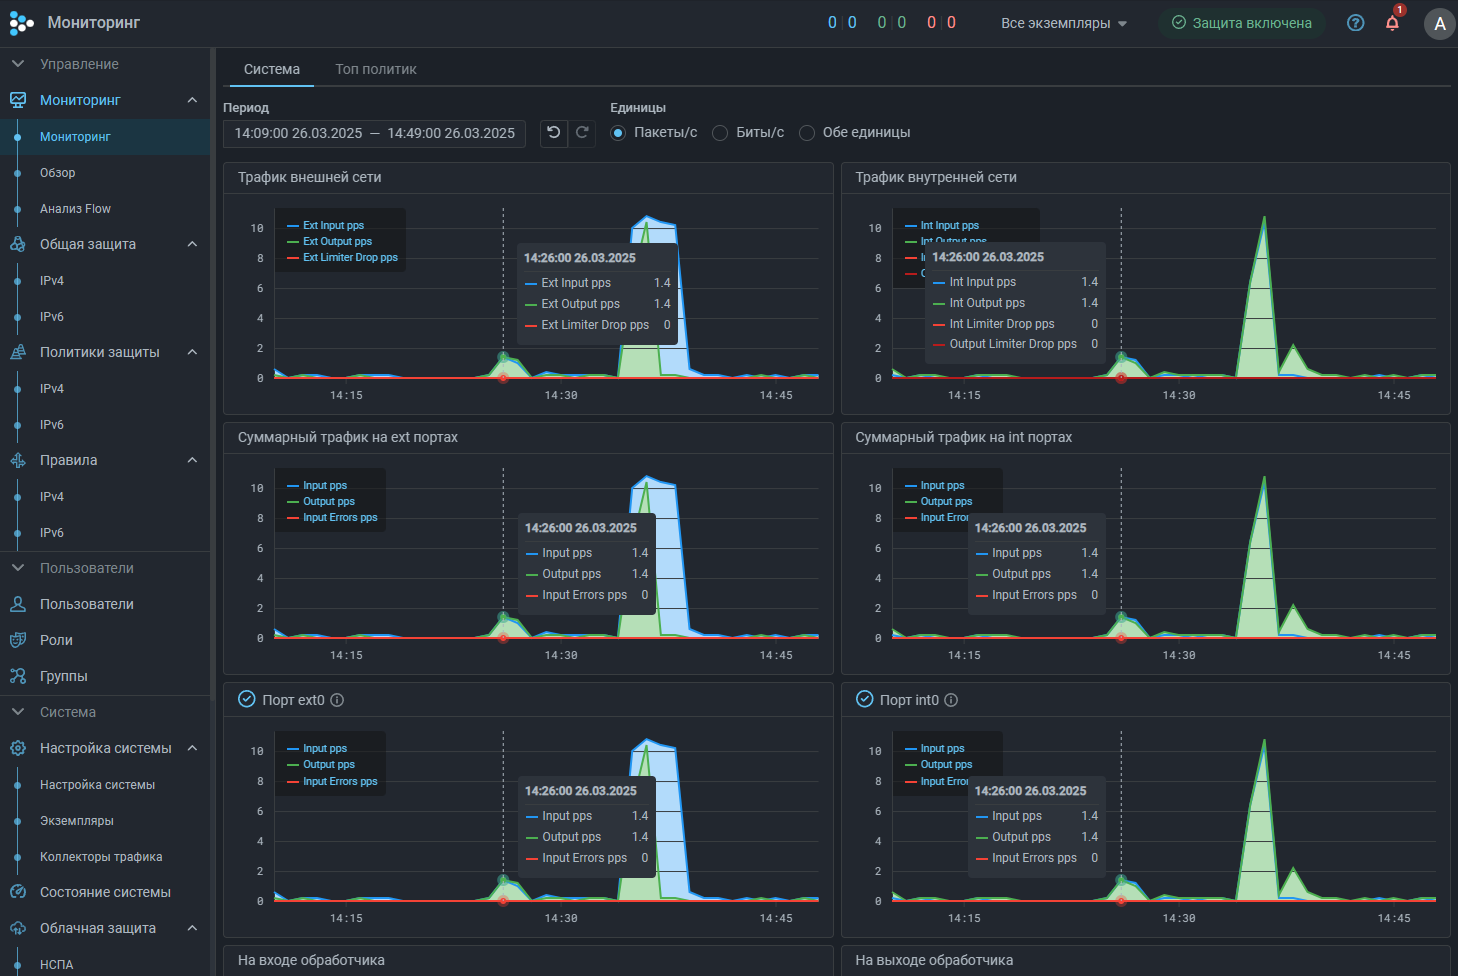The height and width of the screenshot is (976, 1458).
Task: Toggle the Порт int0 check circle
Action: 865,699
